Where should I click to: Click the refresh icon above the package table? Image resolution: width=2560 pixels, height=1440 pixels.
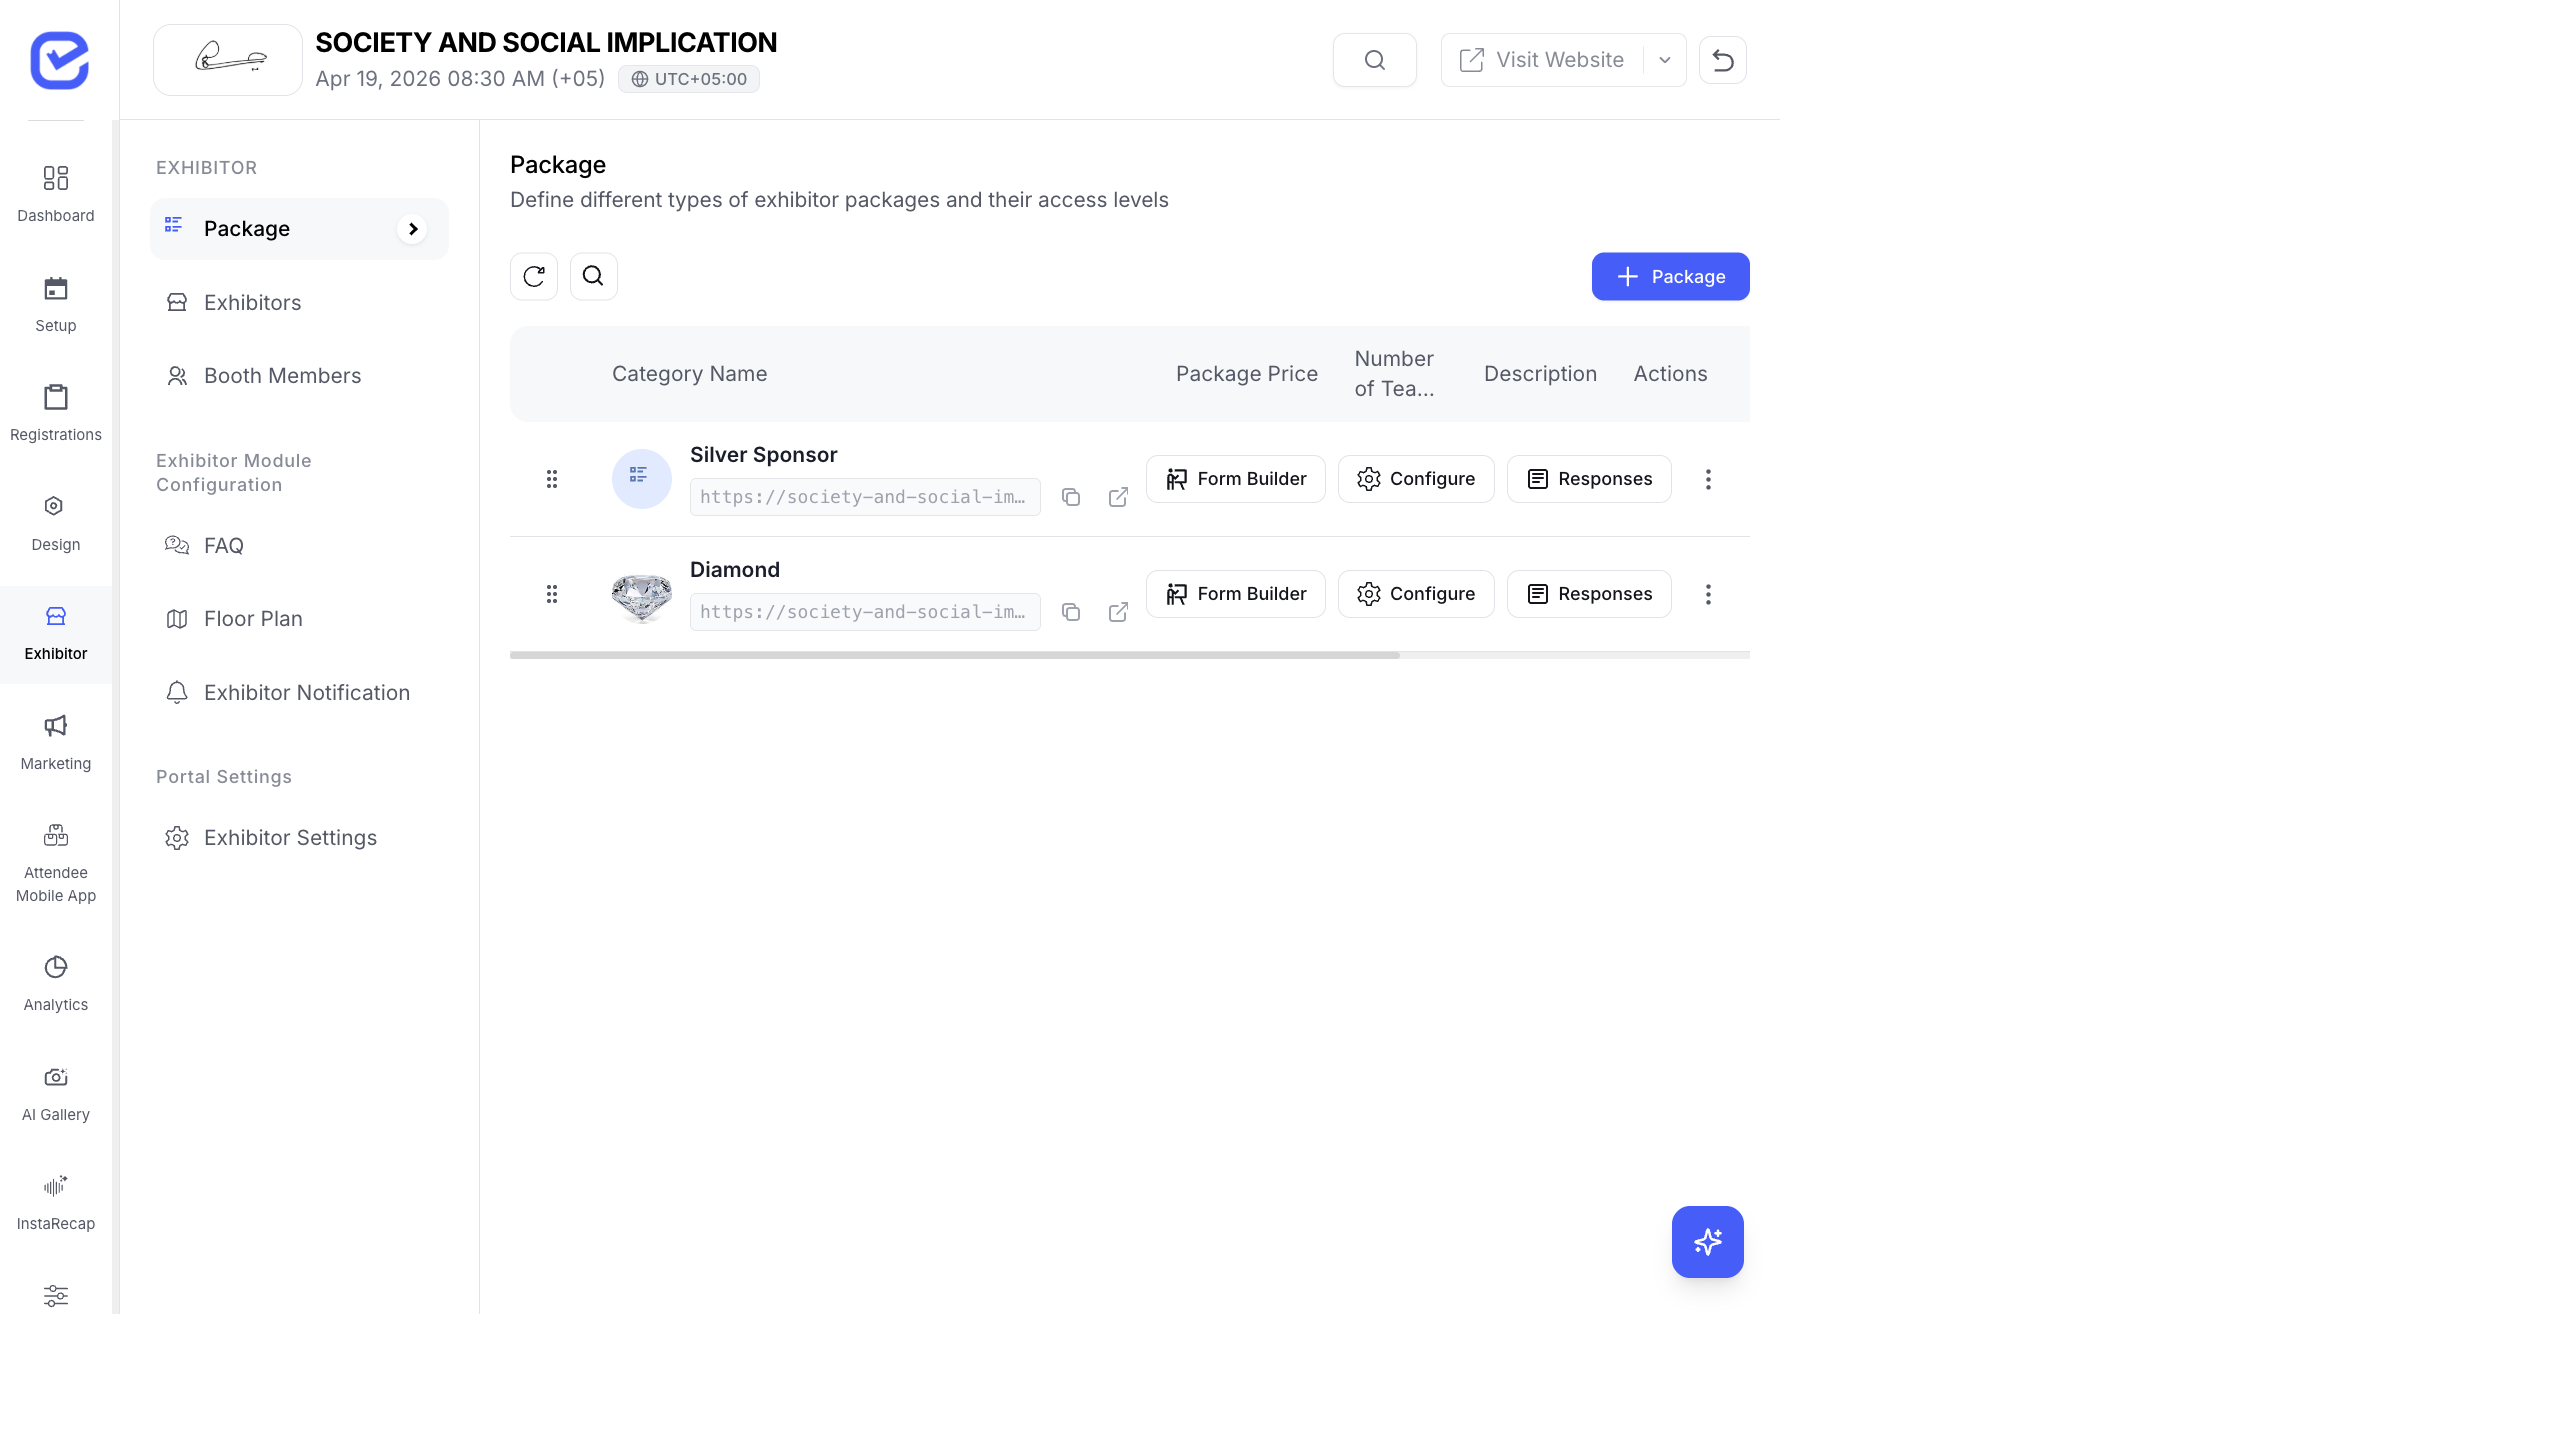(x=534, y=276)
